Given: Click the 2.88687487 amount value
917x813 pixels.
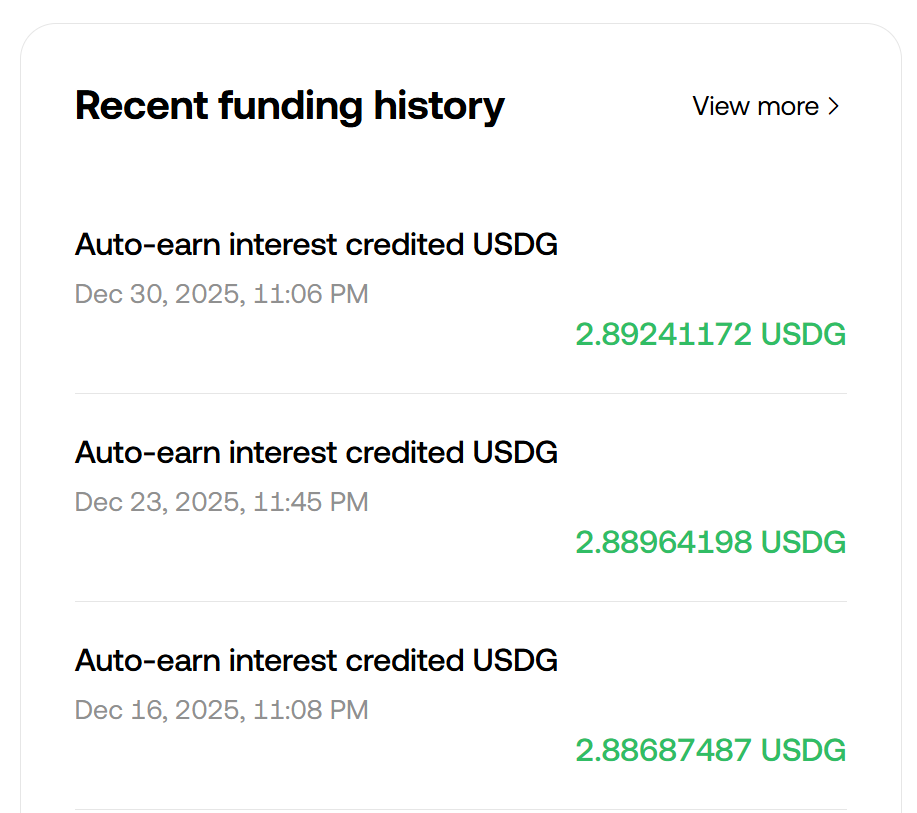Looking at the screenshot, I should click(x=663, y=750).
